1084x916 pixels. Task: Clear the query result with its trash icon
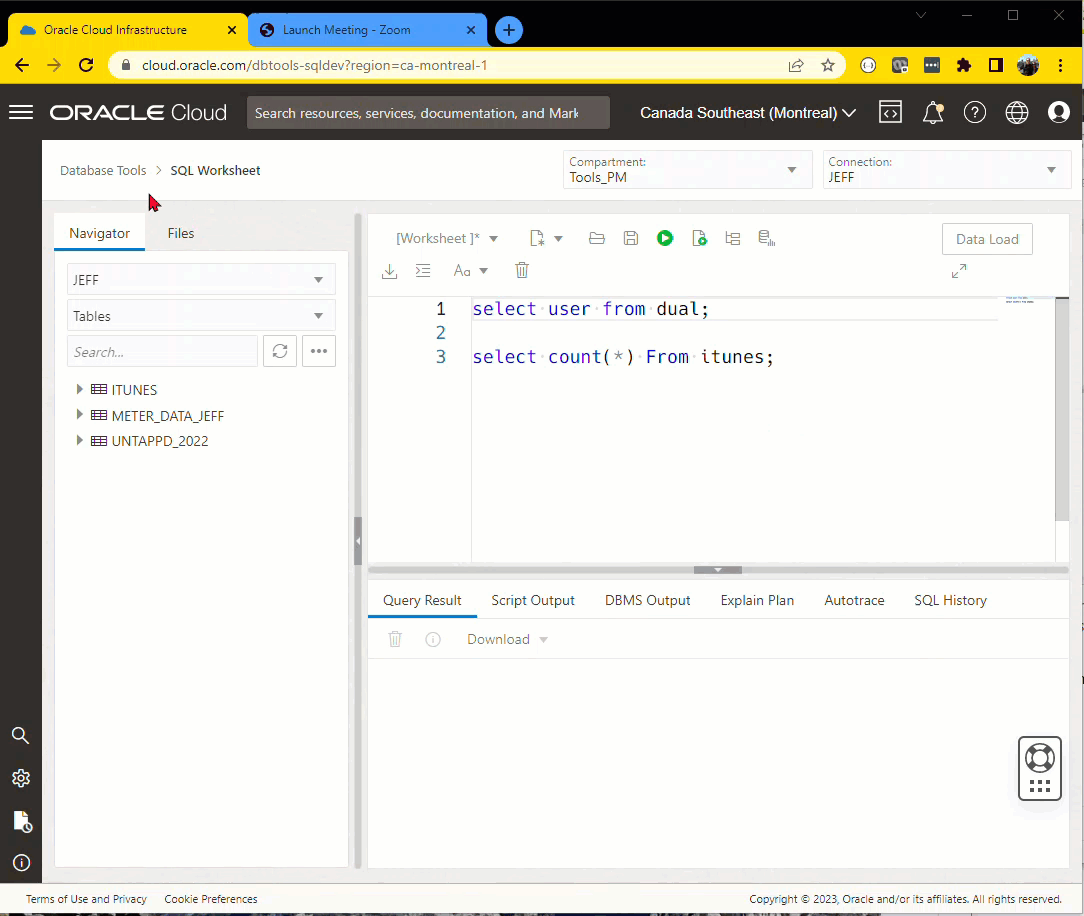point(395,639)
